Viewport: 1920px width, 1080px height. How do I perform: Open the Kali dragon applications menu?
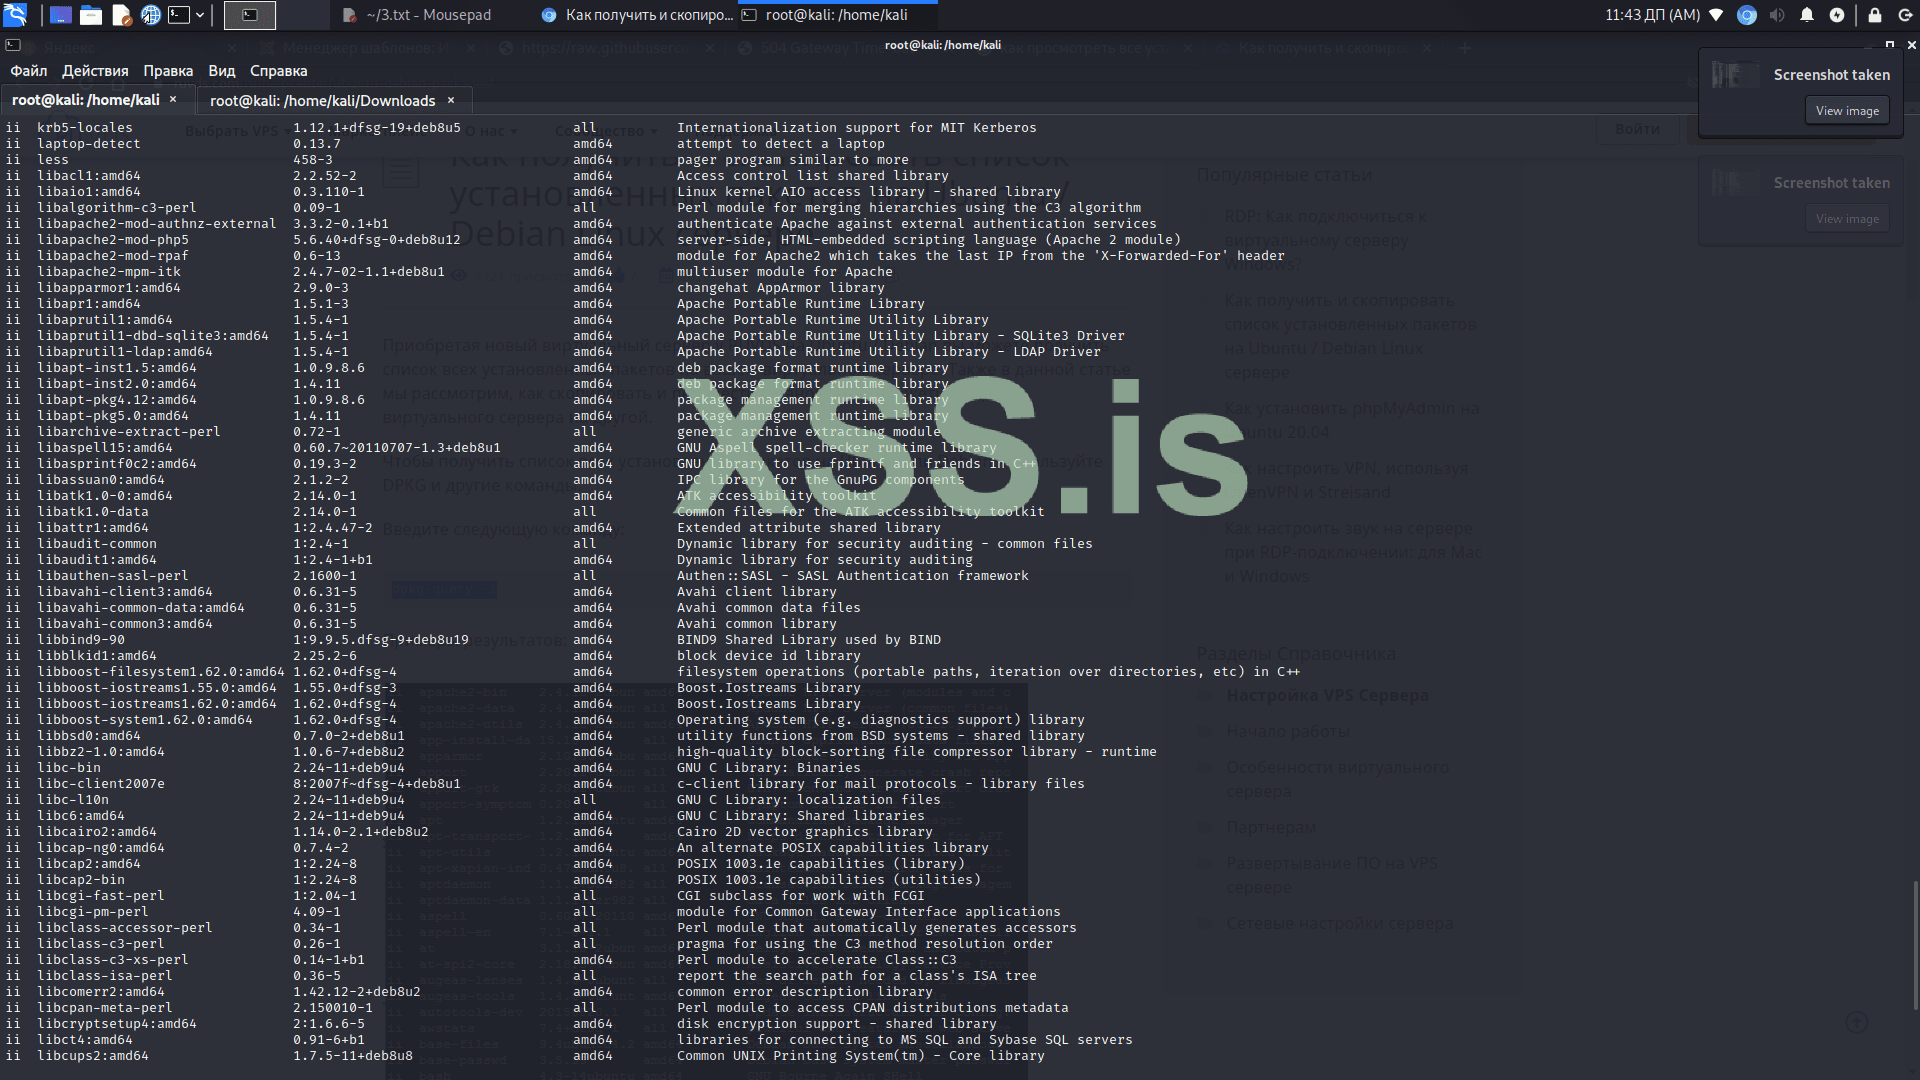15,14
